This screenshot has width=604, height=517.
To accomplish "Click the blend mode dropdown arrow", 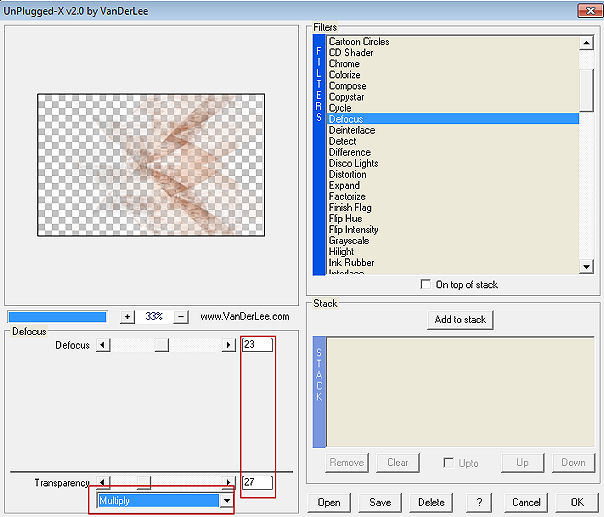I will click(227, 500).
